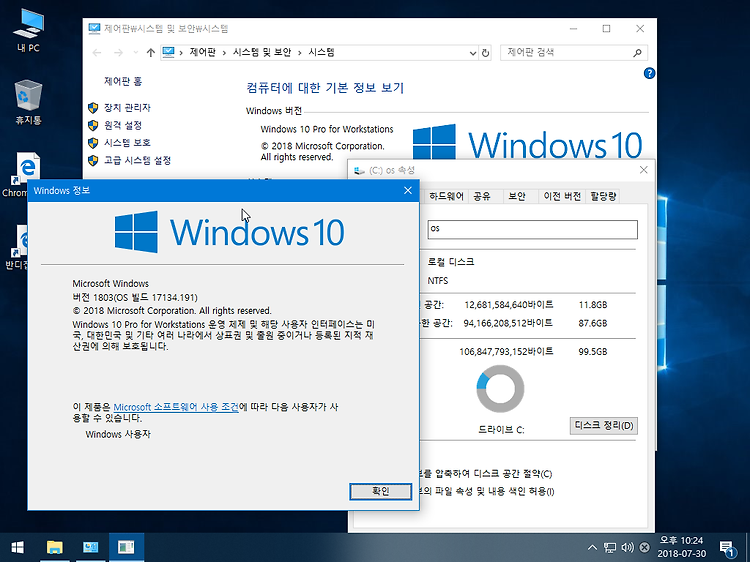Switch to 보안 tab in properties
The image size is (750, 562).
coord(517,196)
